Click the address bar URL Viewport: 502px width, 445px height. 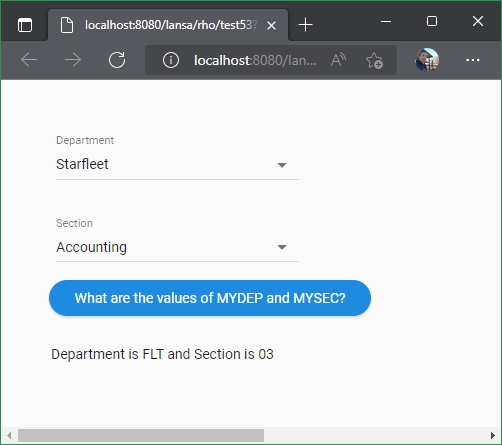click(x=255, y=60)
